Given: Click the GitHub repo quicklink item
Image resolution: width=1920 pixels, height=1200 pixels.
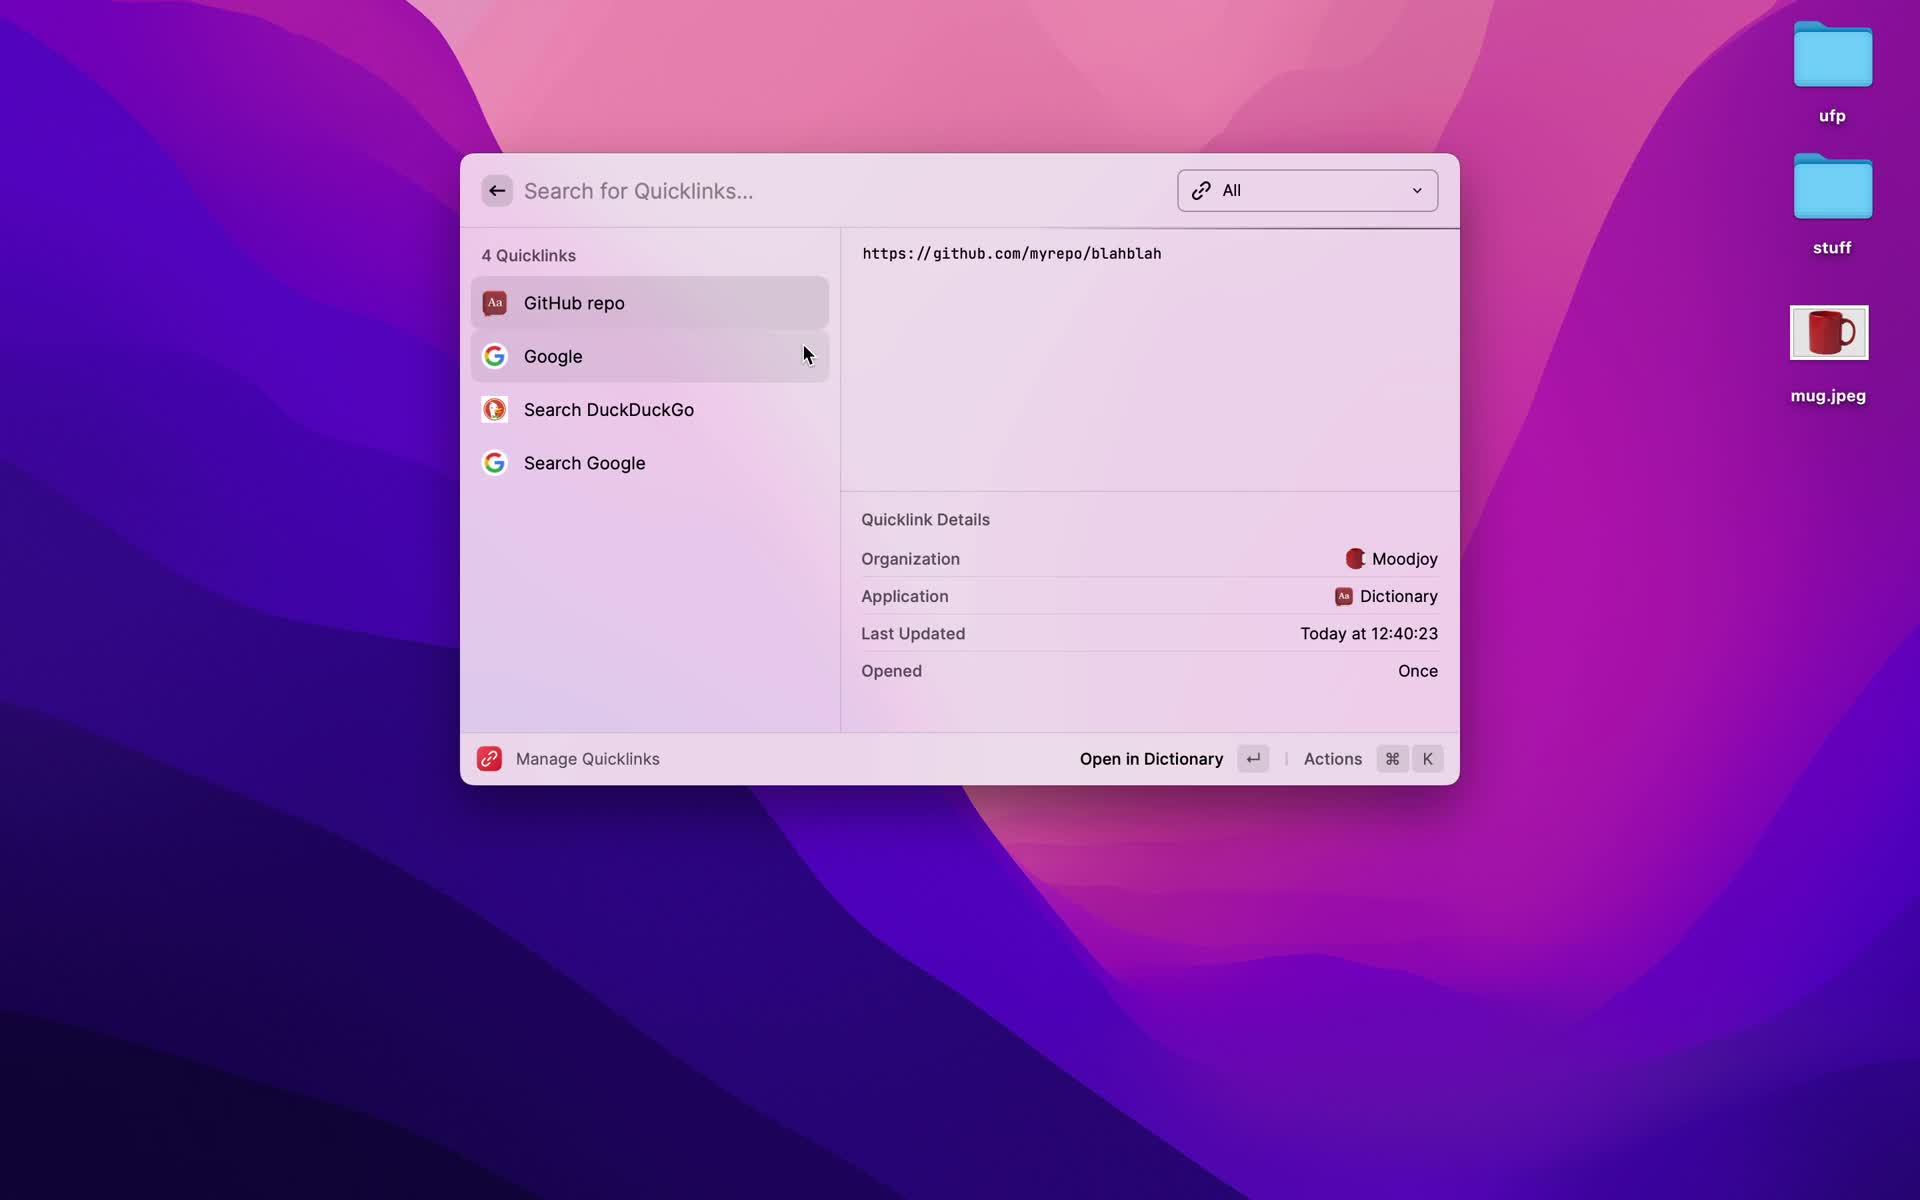Looking at the screenshot, I should coord(651,301).
